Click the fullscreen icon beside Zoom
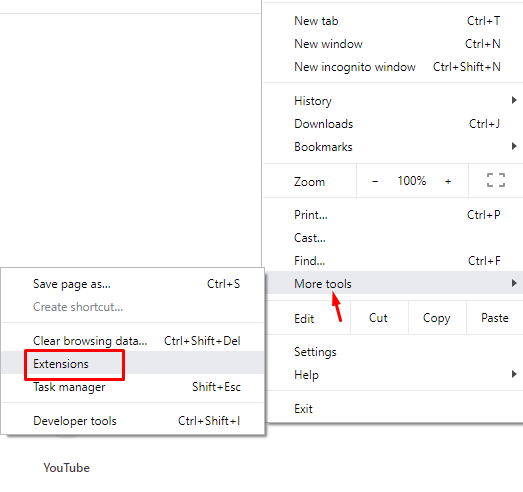This screenshot has height=492, width=523. click(496, 180)
